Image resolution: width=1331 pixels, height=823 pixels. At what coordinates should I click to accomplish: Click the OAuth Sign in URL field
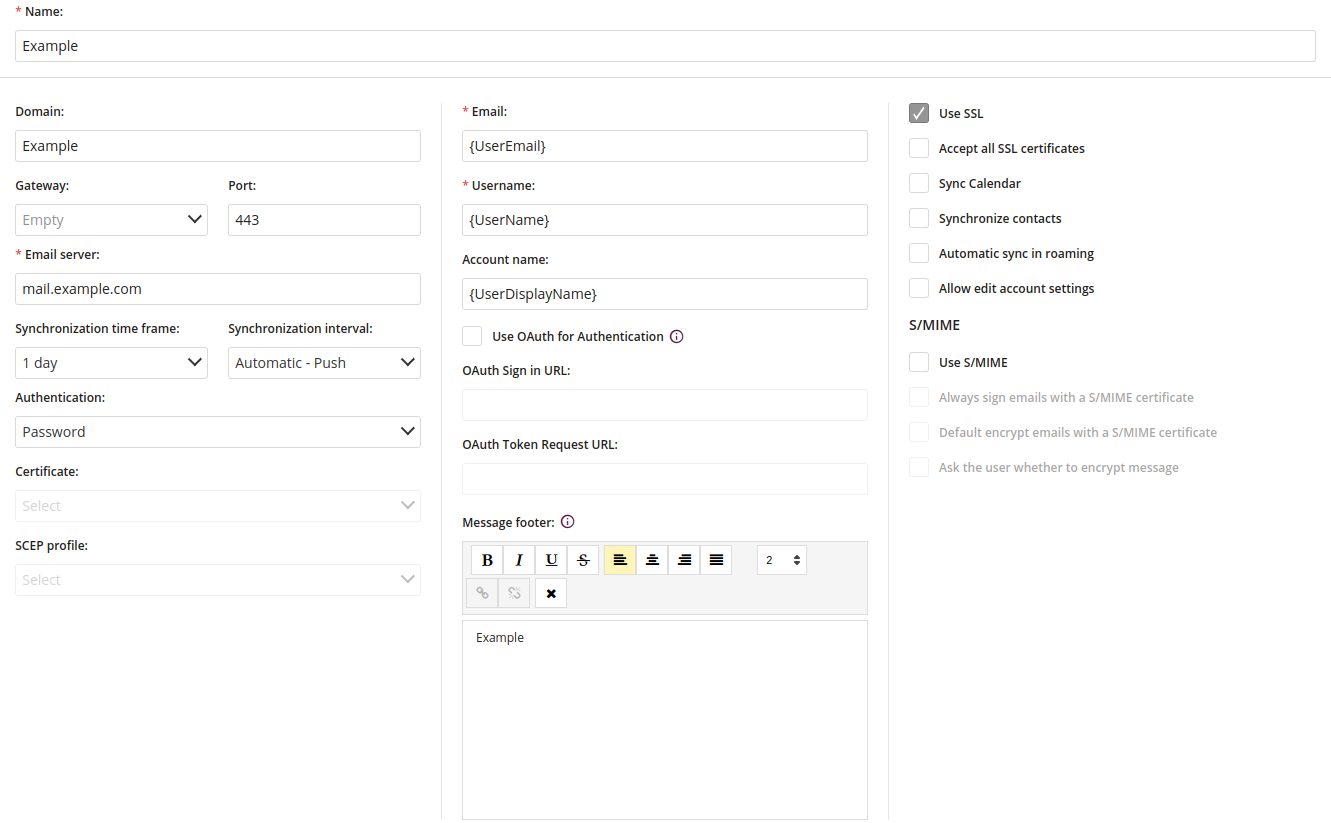coord(665,405)
